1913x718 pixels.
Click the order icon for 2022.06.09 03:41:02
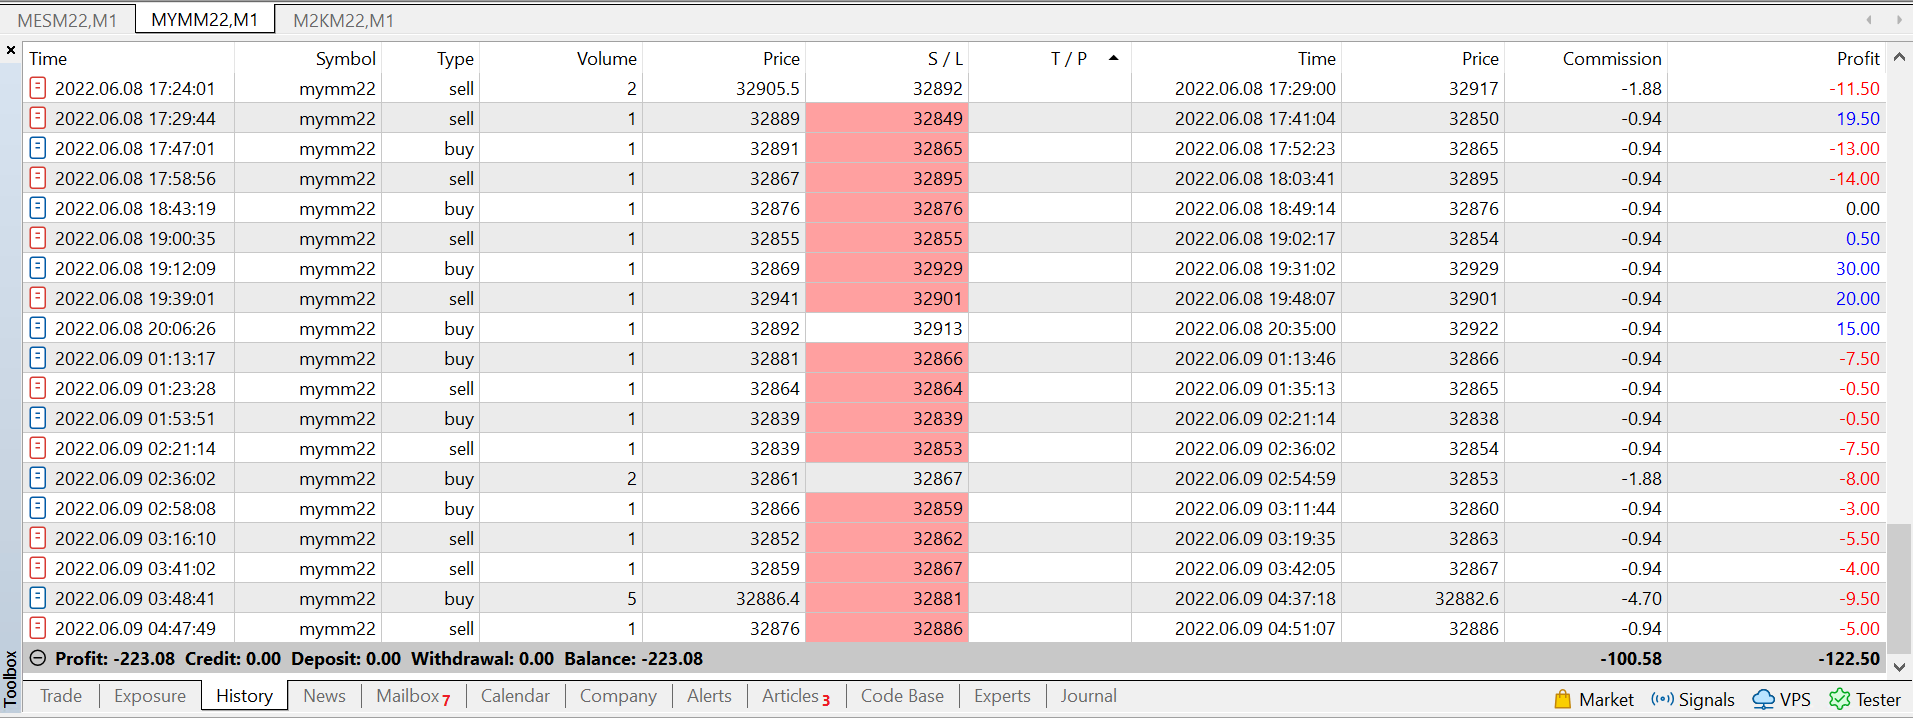[38, 568]
